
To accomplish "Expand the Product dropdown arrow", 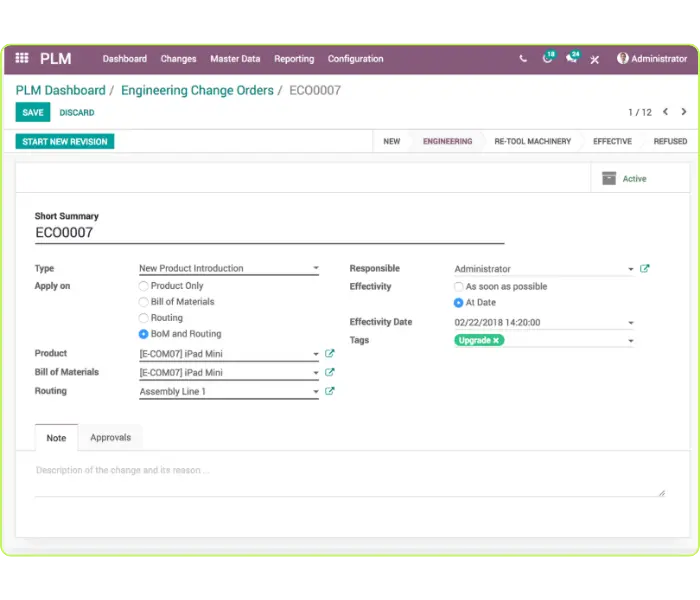I will point(316,354).
